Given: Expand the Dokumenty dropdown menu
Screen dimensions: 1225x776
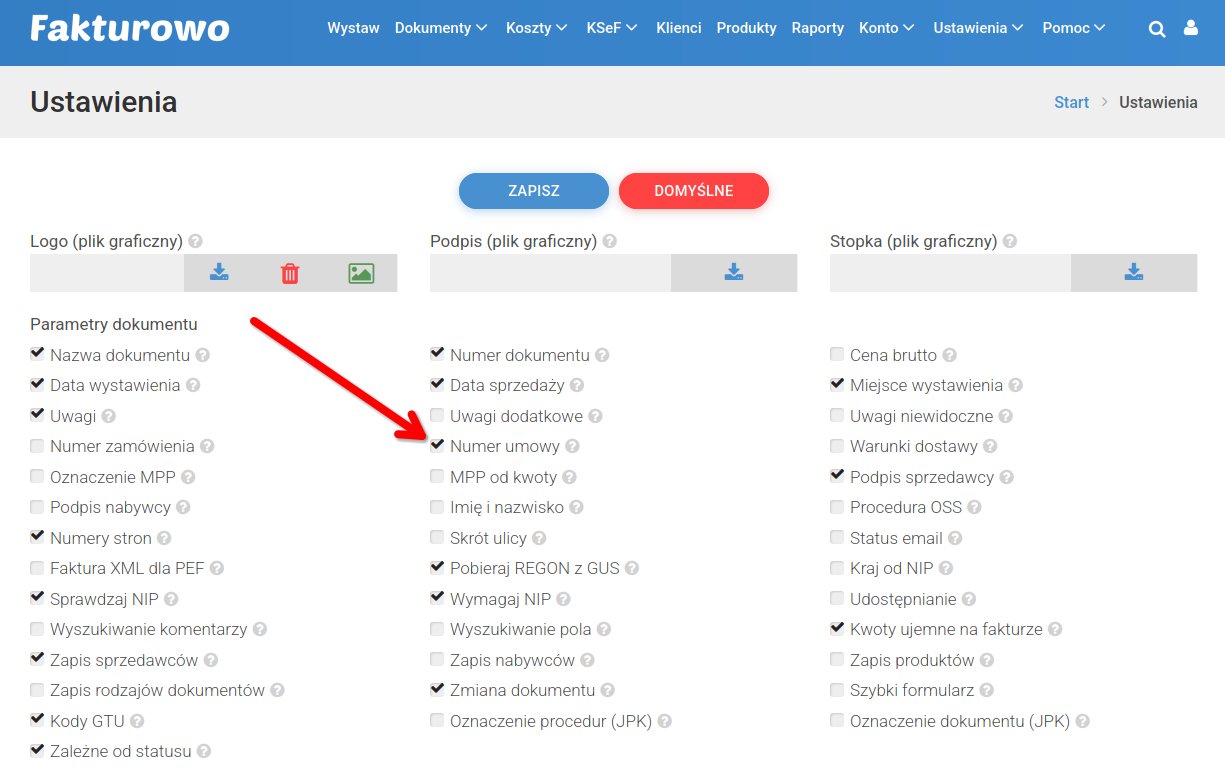Looking at the screenshot, I should [440, 28].
